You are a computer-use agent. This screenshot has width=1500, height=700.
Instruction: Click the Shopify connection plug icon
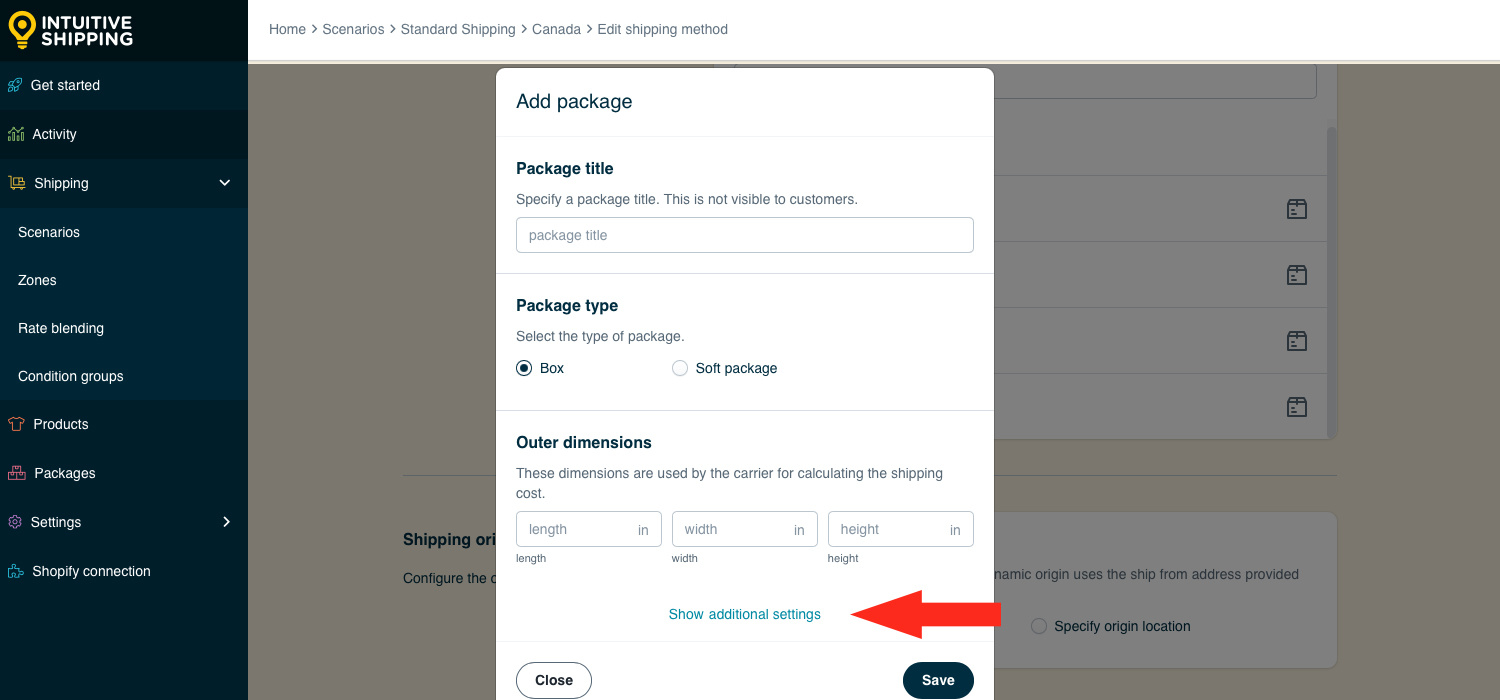tap(16, 571)
